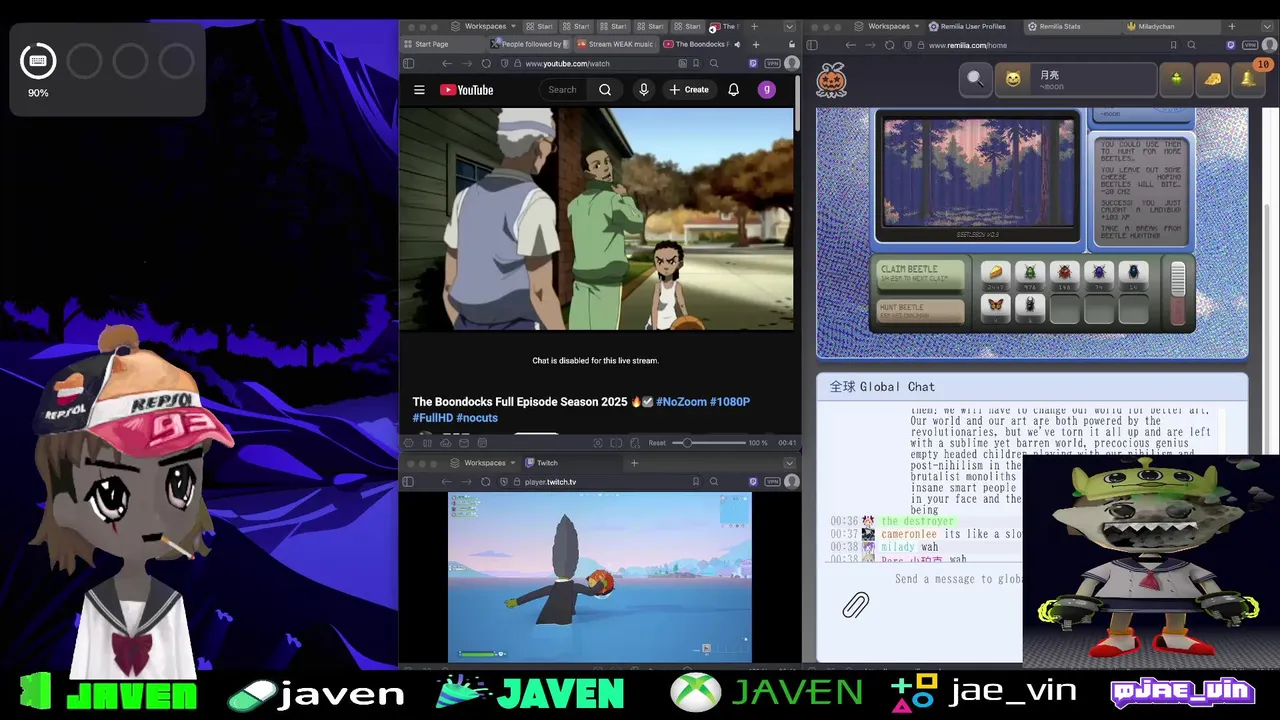The height and width of the screenshot is (720, 1280).
Task: Mute audio on The Boondocks tab
Action: pyautogui.click(x=737, y=44)
